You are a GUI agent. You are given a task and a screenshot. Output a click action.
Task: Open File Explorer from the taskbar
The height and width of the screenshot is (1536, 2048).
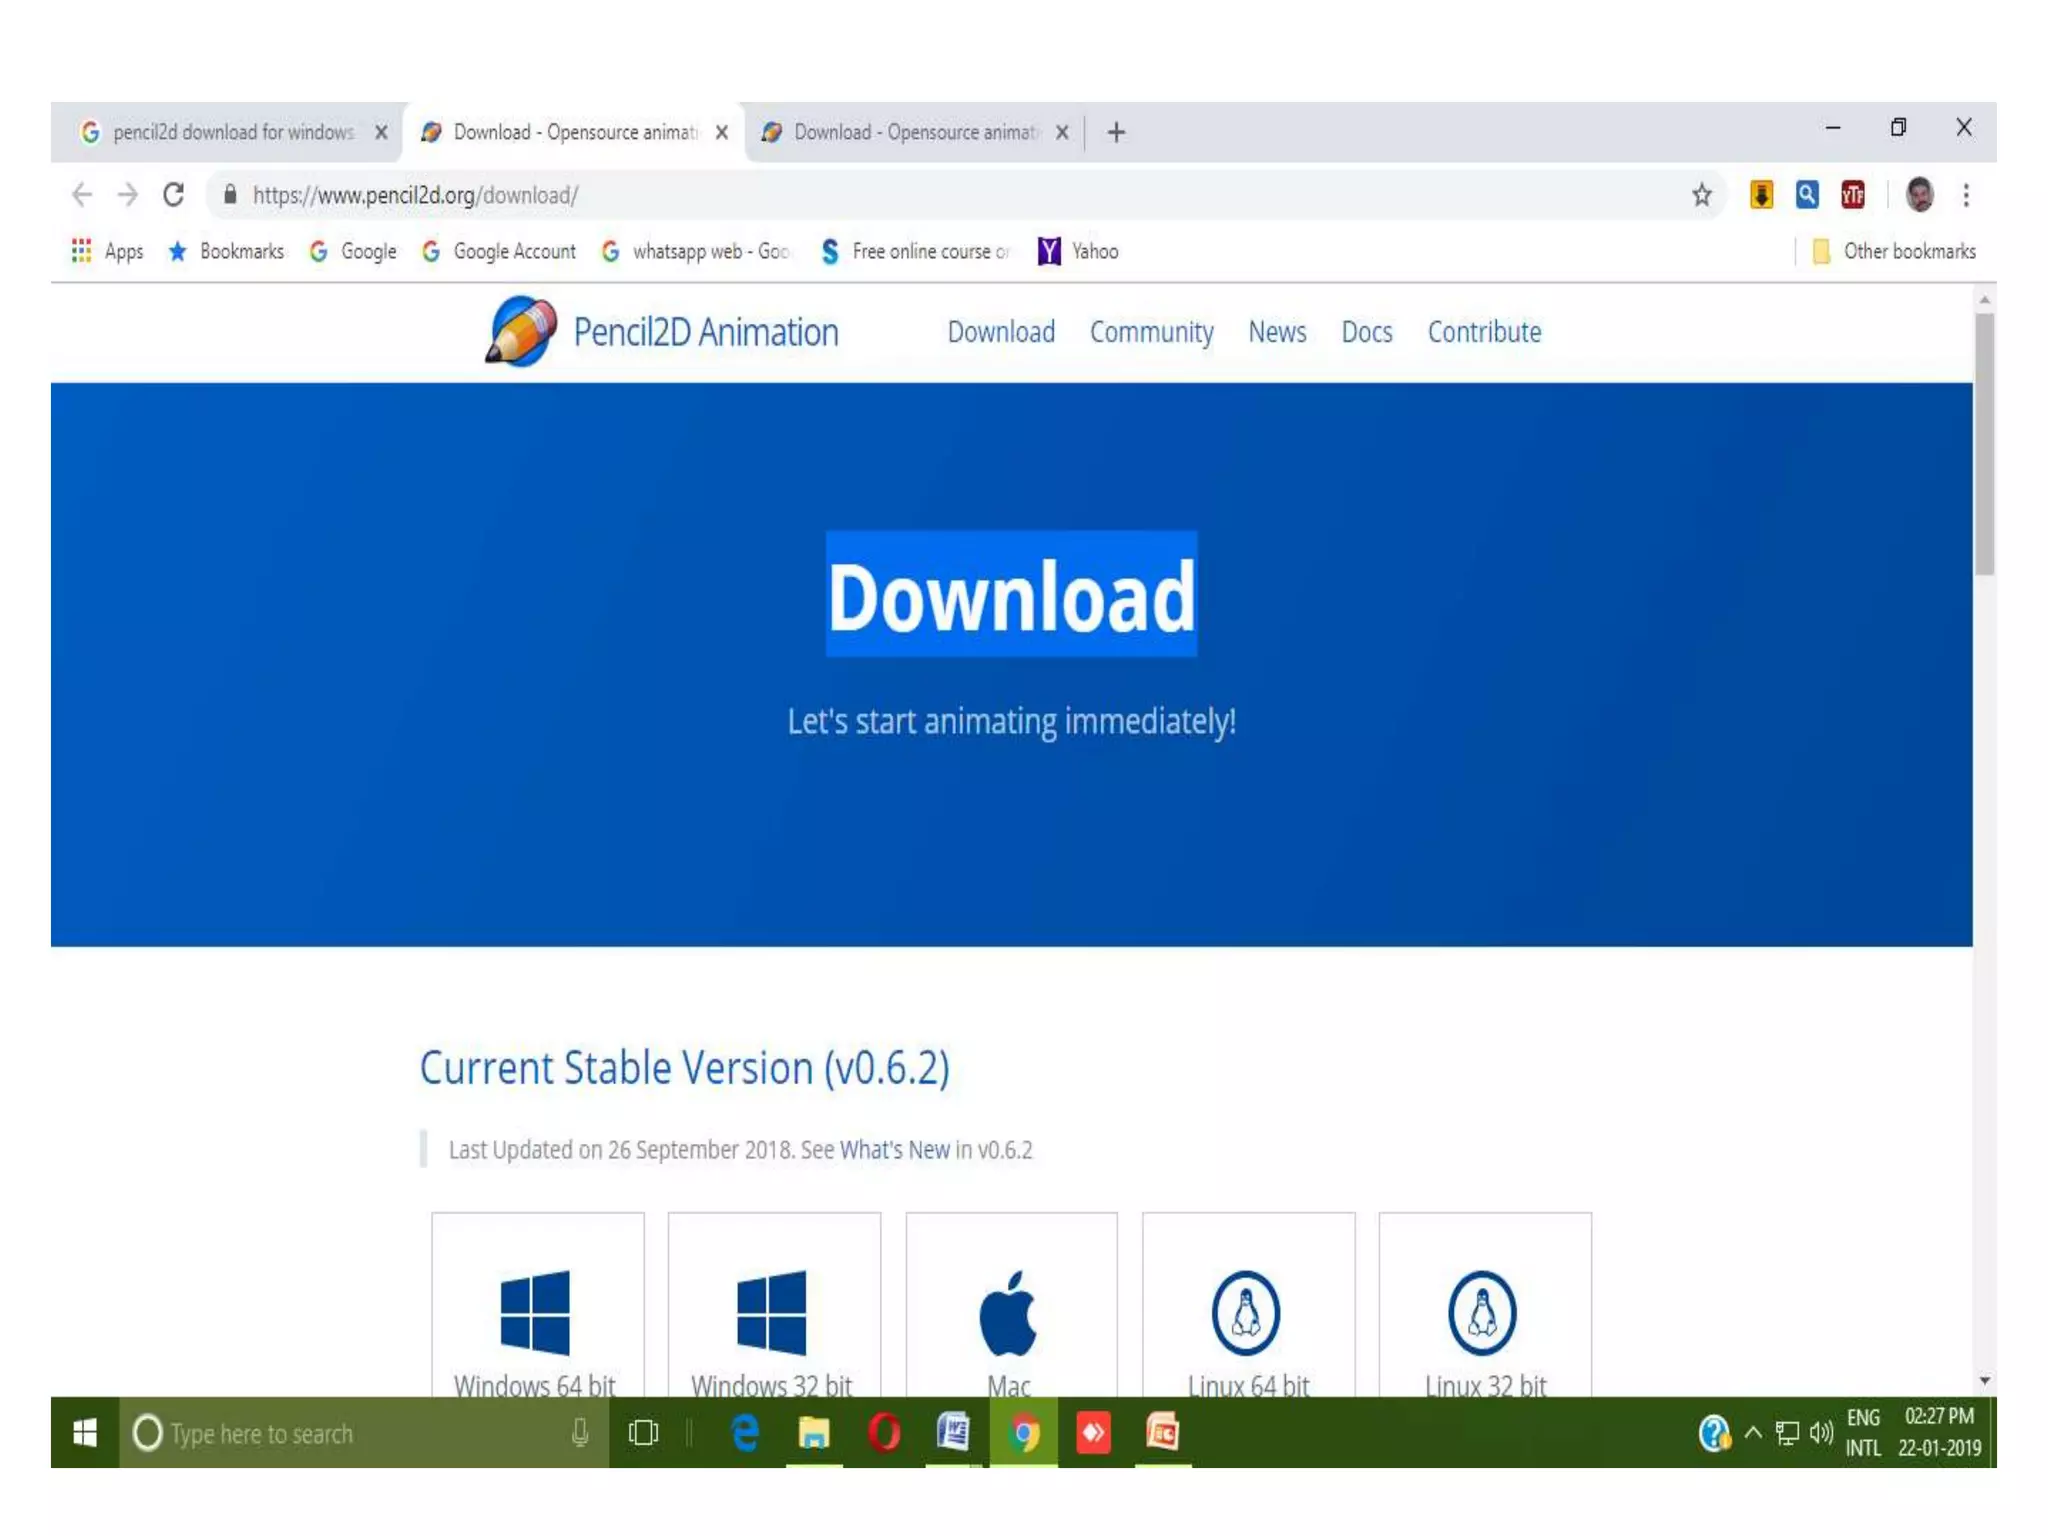(x=814, y=1433)
